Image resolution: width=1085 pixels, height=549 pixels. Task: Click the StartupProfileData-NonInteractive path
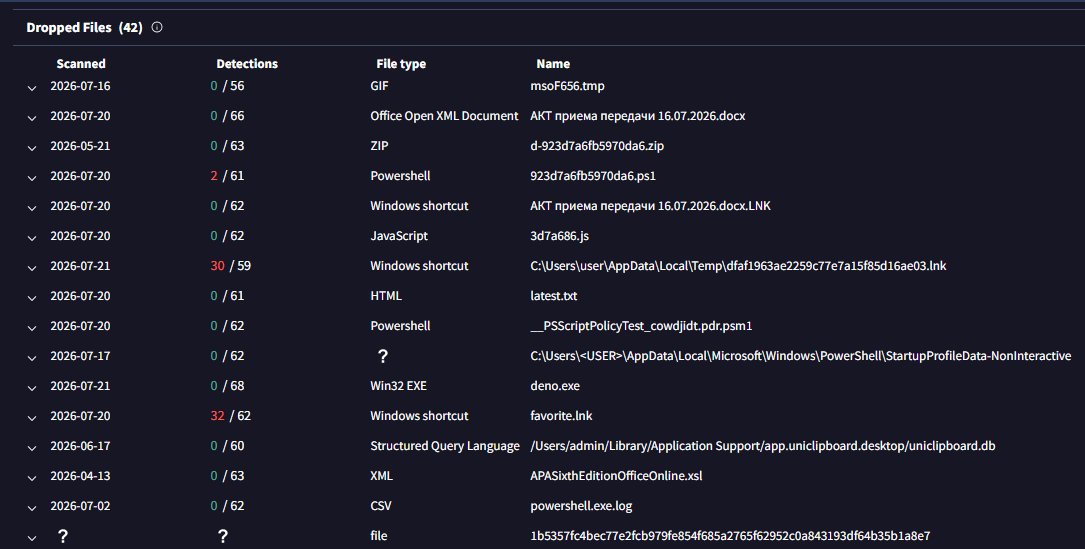coord(801,356)
